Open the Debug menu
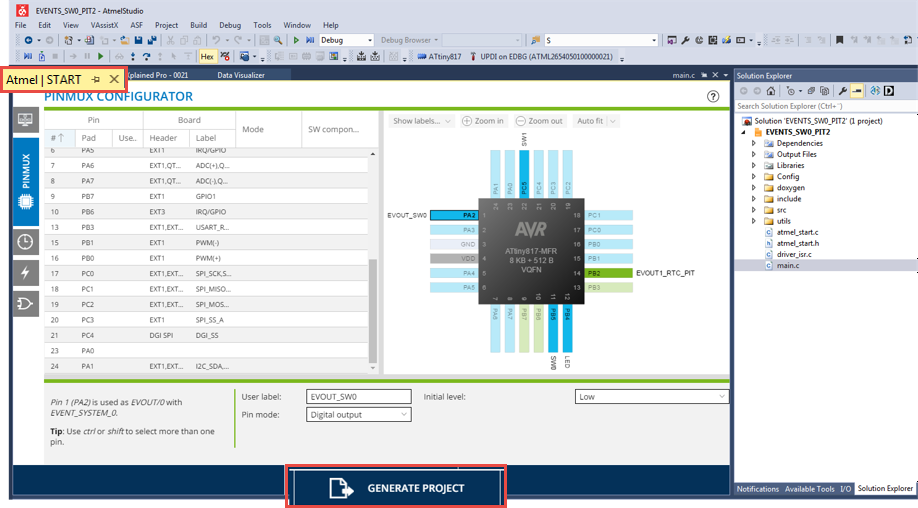Image resolution: width=918 pixels, height=508 pixels. [230, 25]
